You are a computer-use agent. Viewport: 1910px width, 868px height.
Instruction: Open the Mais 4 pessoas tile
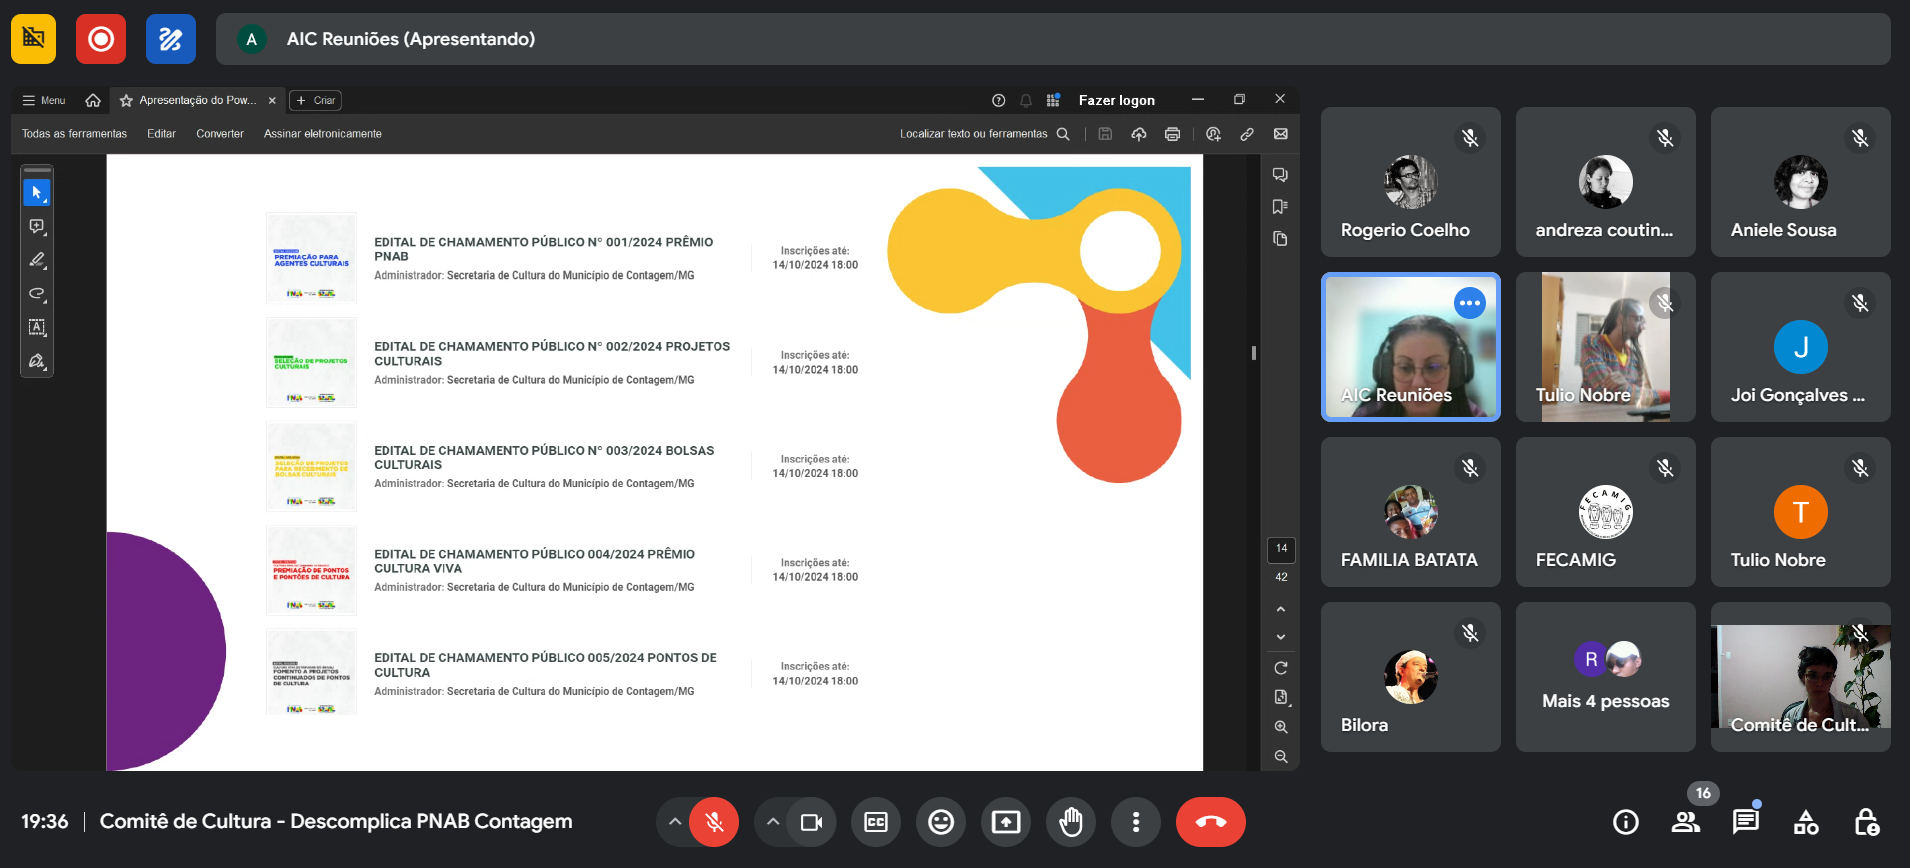point(1605,677)
